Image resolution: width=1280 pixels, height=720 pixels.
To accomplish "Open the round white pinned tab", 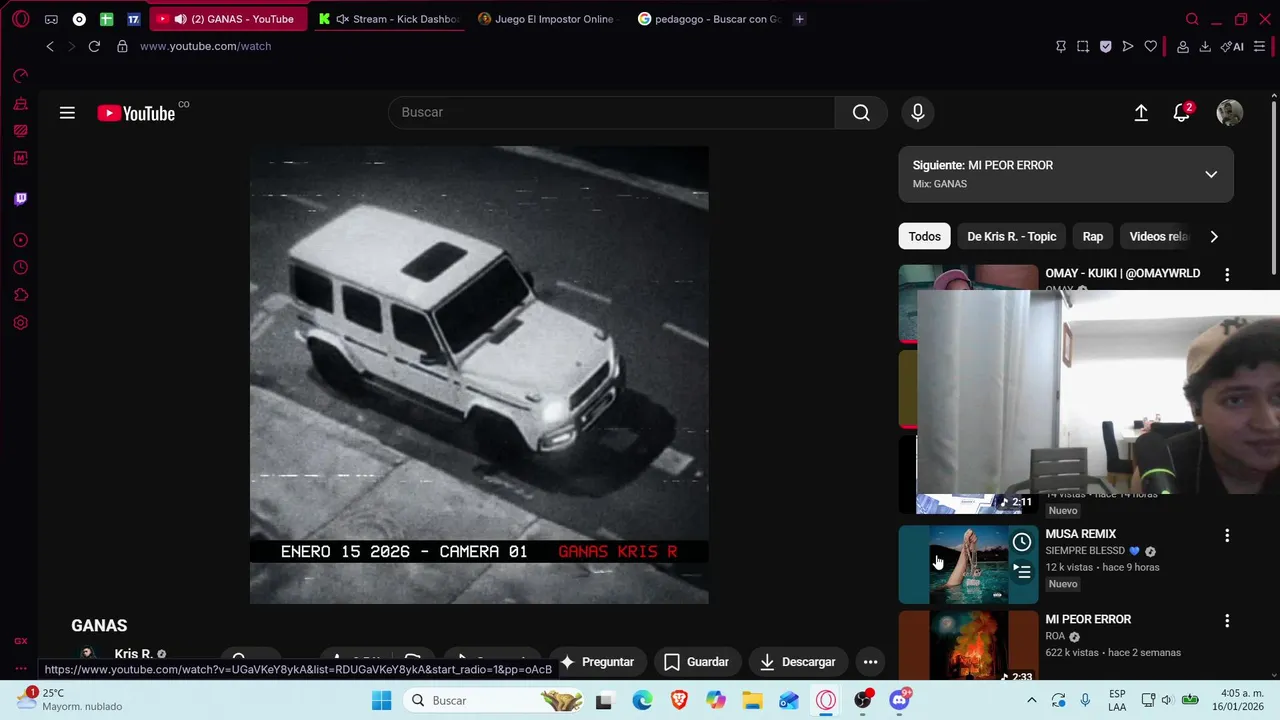I will [79, 19].
